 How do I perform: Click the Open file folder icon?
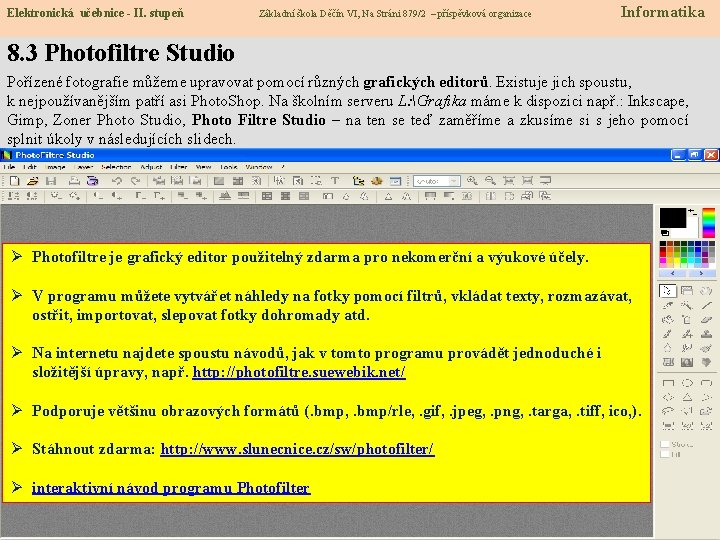32,181
